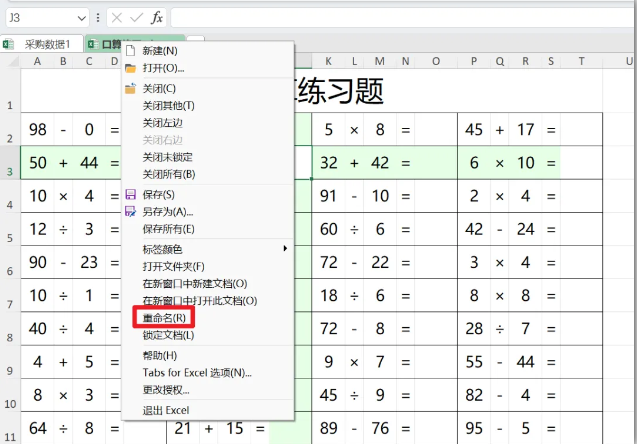Select column header T

coord(579,62)
